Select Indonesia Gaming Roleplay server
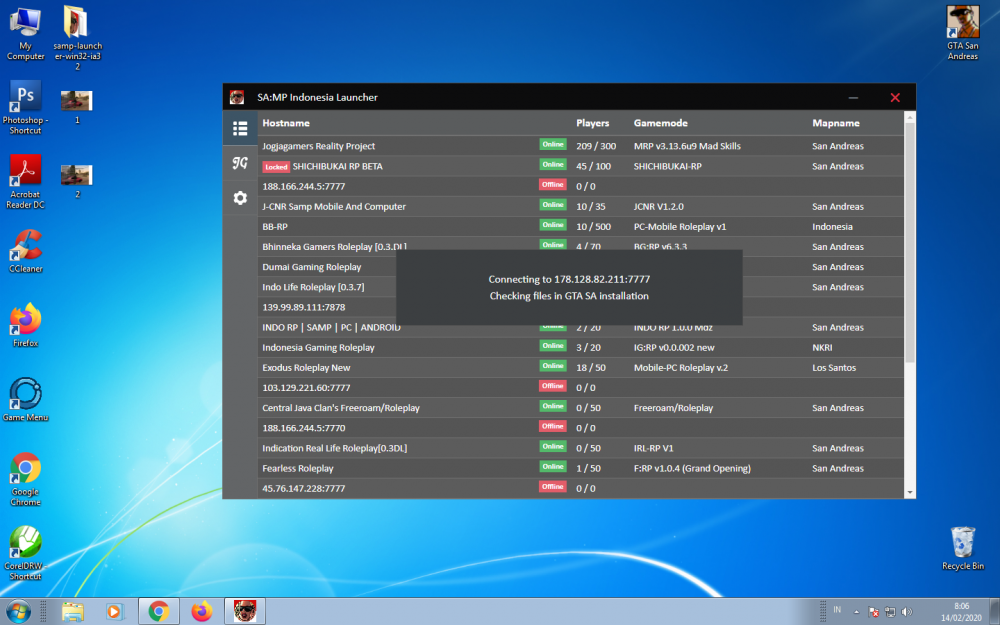The image size is (1000, 625). [581, 348]
